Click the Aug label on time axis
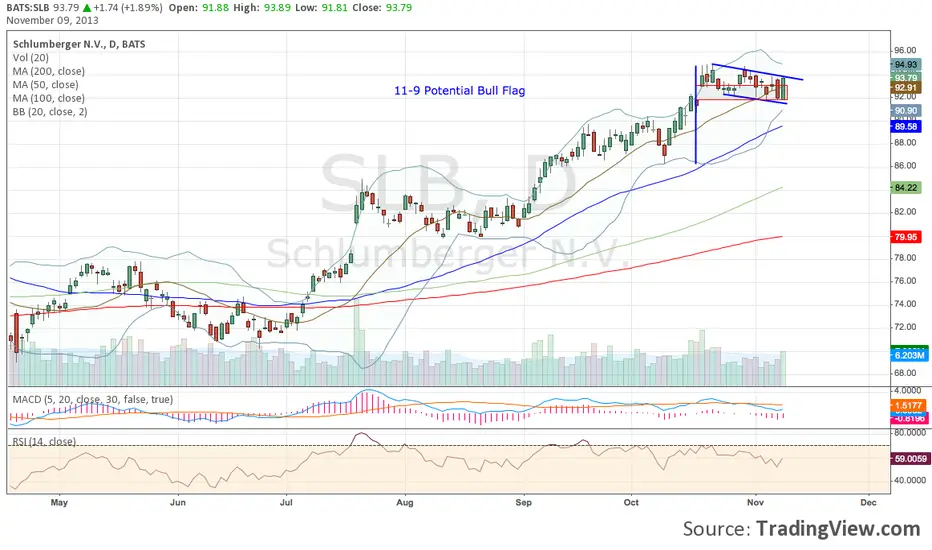This screenshot has width=932, height=550. pyautogui.click(x=405, y=502)
